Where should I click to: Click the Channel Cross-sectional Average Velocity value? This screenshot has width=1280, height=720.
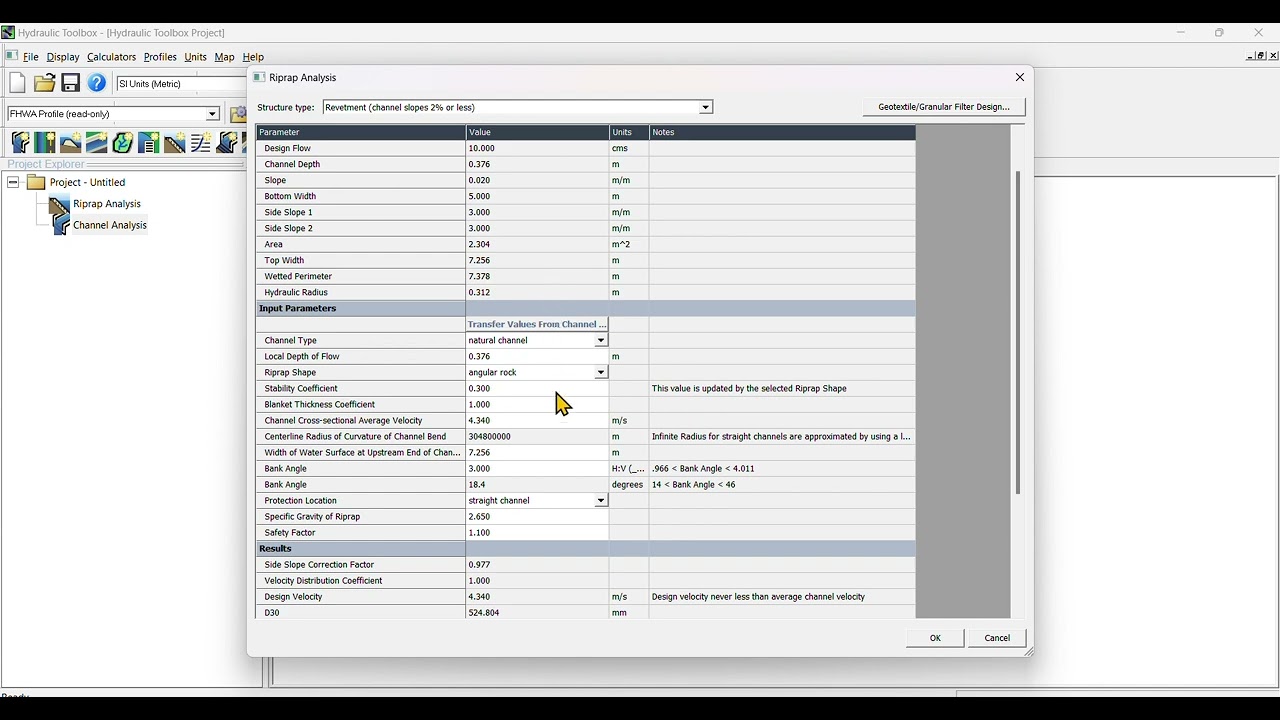pos(537,420)
